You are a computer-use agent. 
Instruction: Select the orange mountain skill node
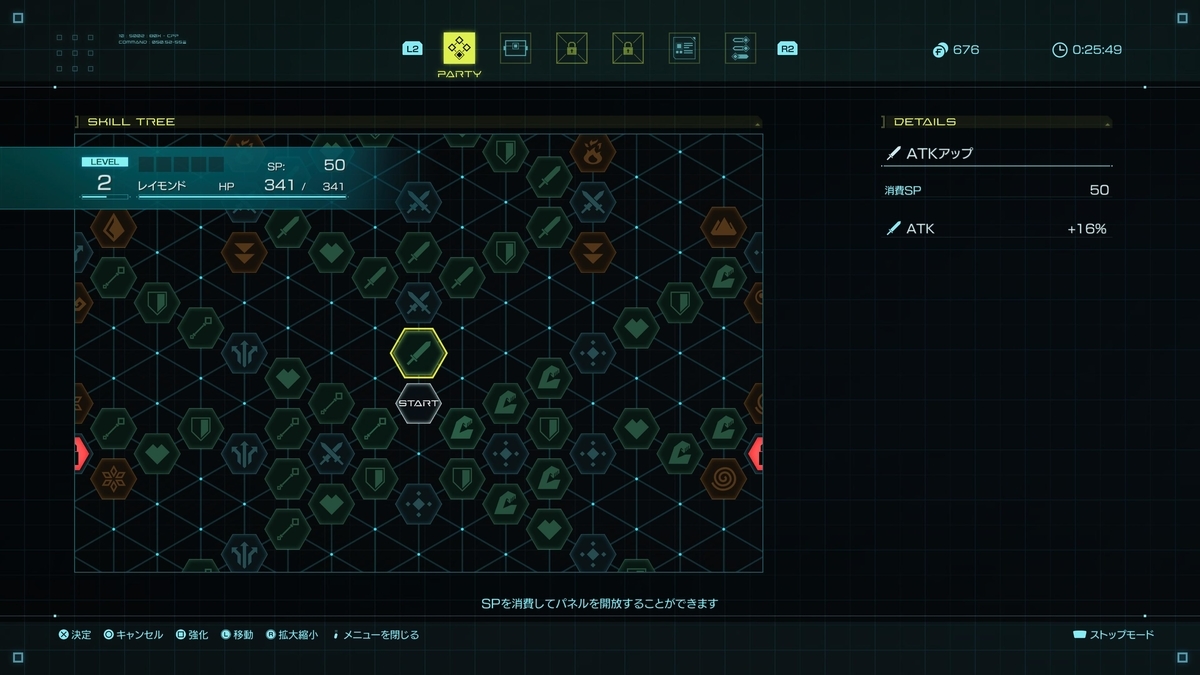coord(723,228)
